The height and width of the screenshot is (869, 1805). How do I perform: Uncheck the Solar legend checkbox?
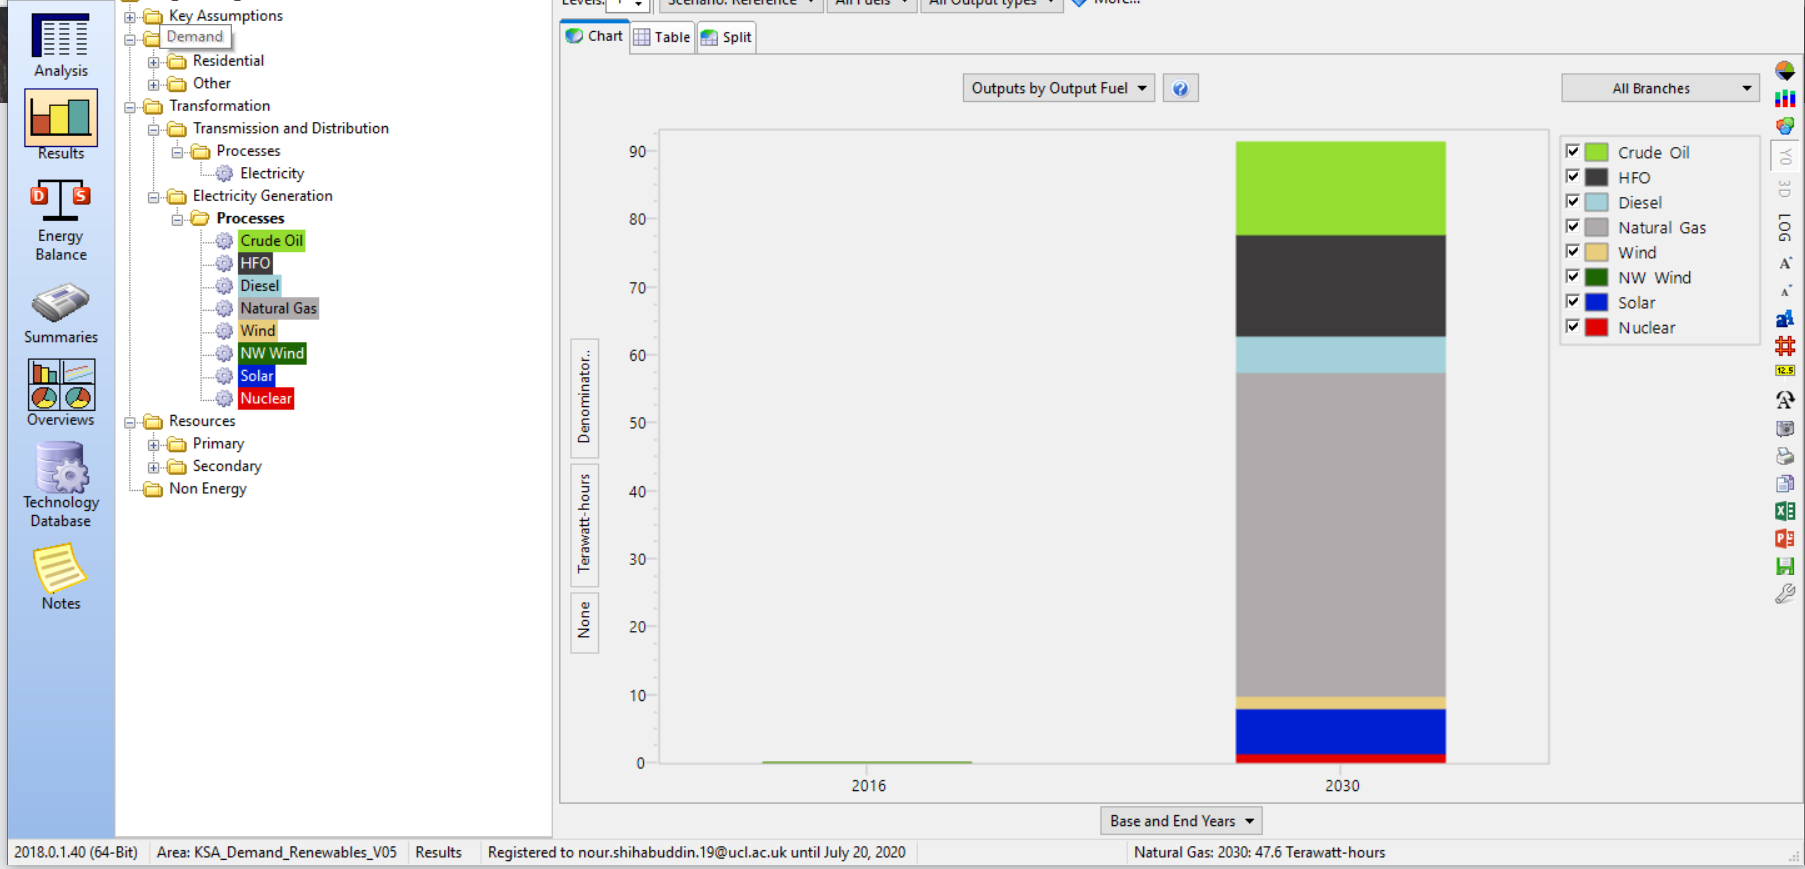coord(1573,301)
